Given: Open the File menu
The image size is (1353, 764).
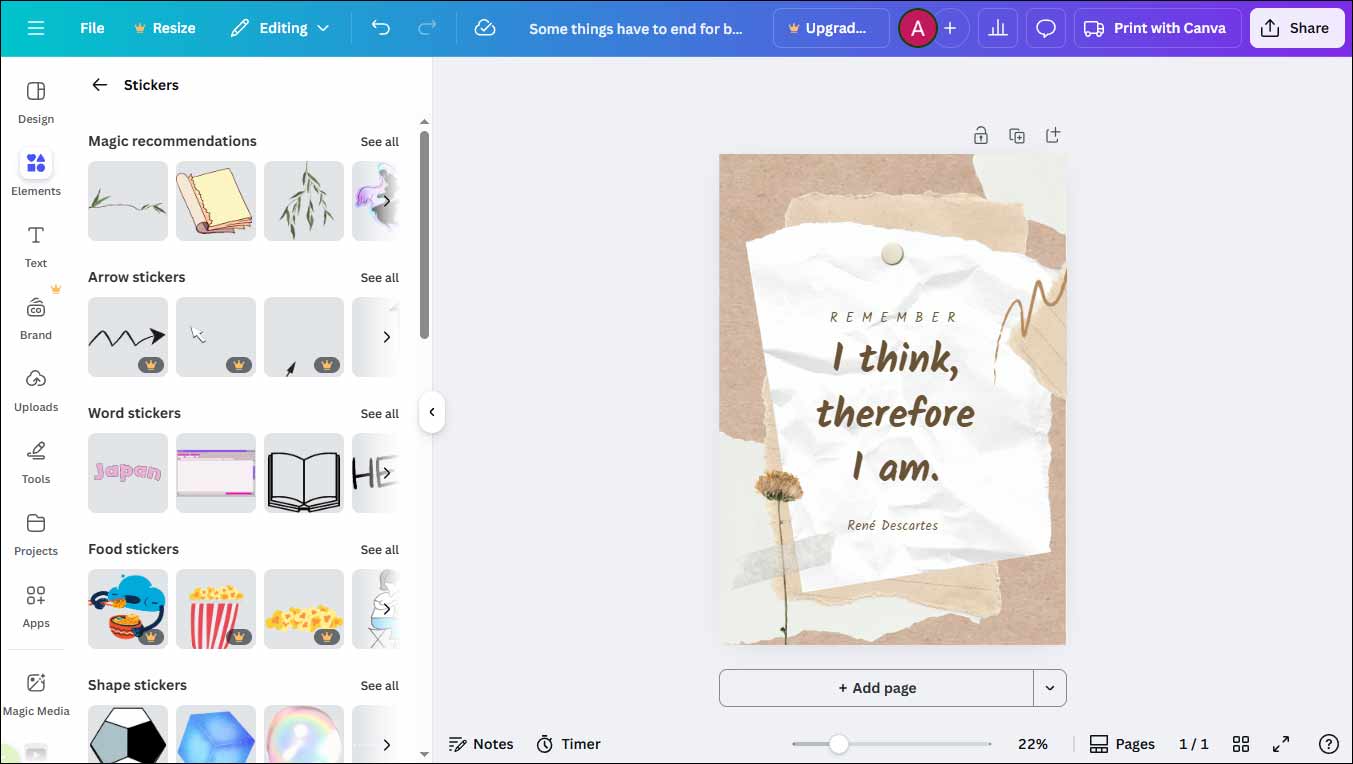Looking at the screenshot, I should 91,28.
